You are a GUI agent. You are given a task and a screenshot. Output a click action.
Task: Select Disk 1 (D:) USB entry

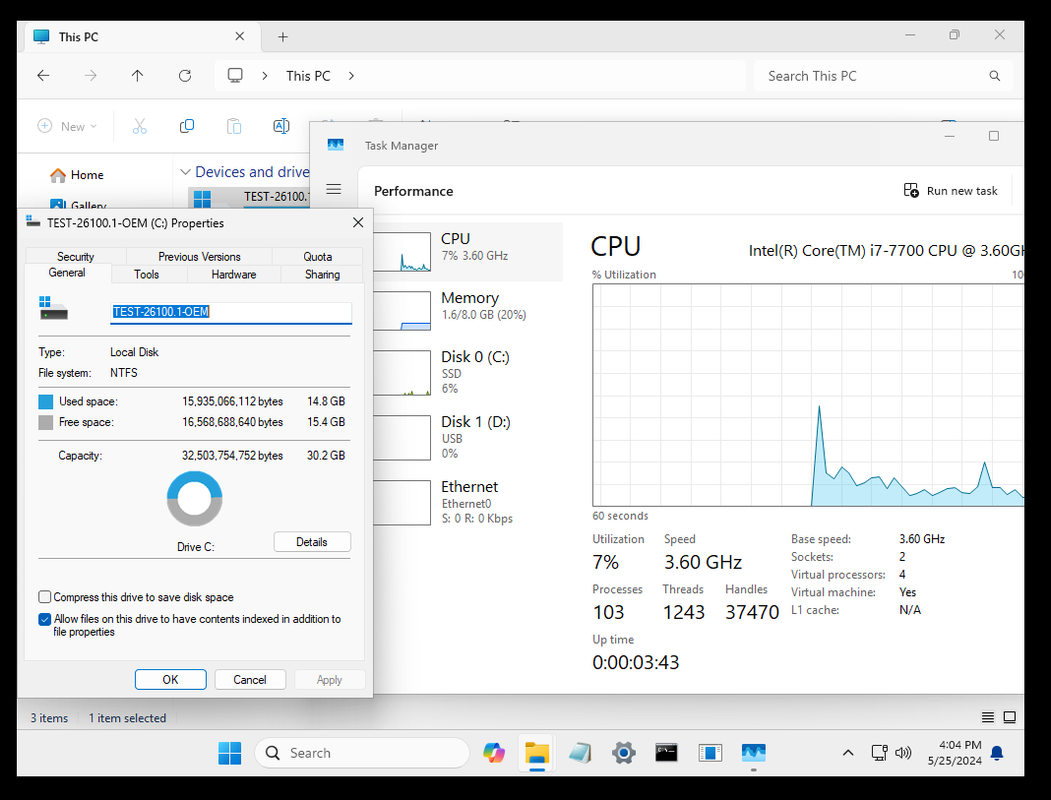tap(467, 438)
